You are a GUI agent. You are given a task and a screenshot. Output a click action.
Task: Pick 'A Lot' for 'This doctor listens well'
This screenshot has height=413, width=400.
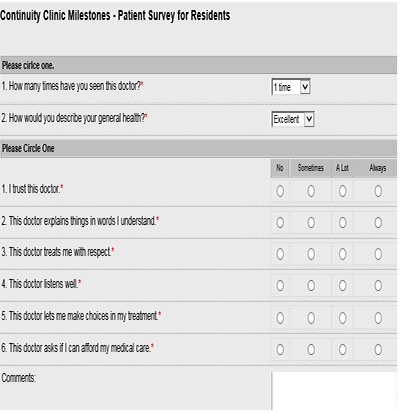point(342,285)
